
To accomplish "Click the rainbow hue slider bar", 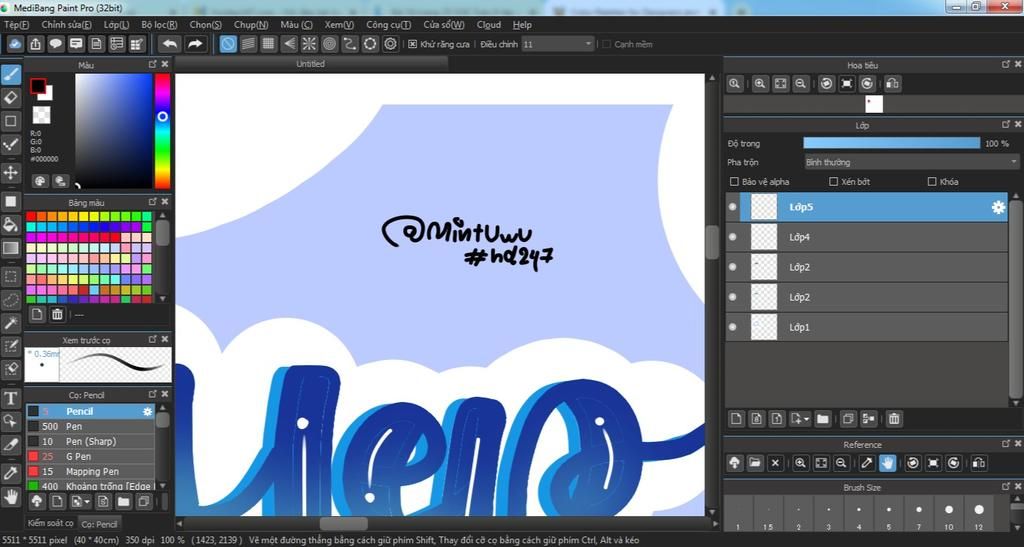I will [x=162, y=131].
